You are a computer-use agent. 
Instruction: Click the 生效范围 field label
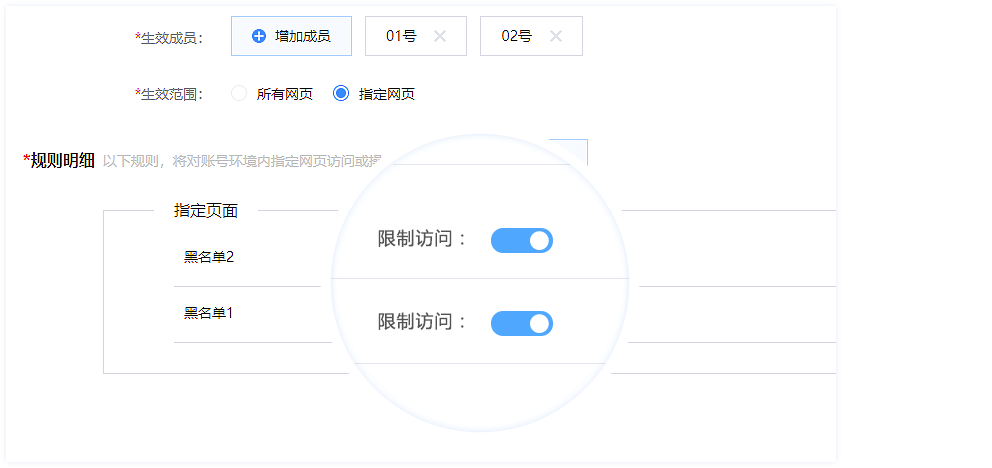click(169, 94)
